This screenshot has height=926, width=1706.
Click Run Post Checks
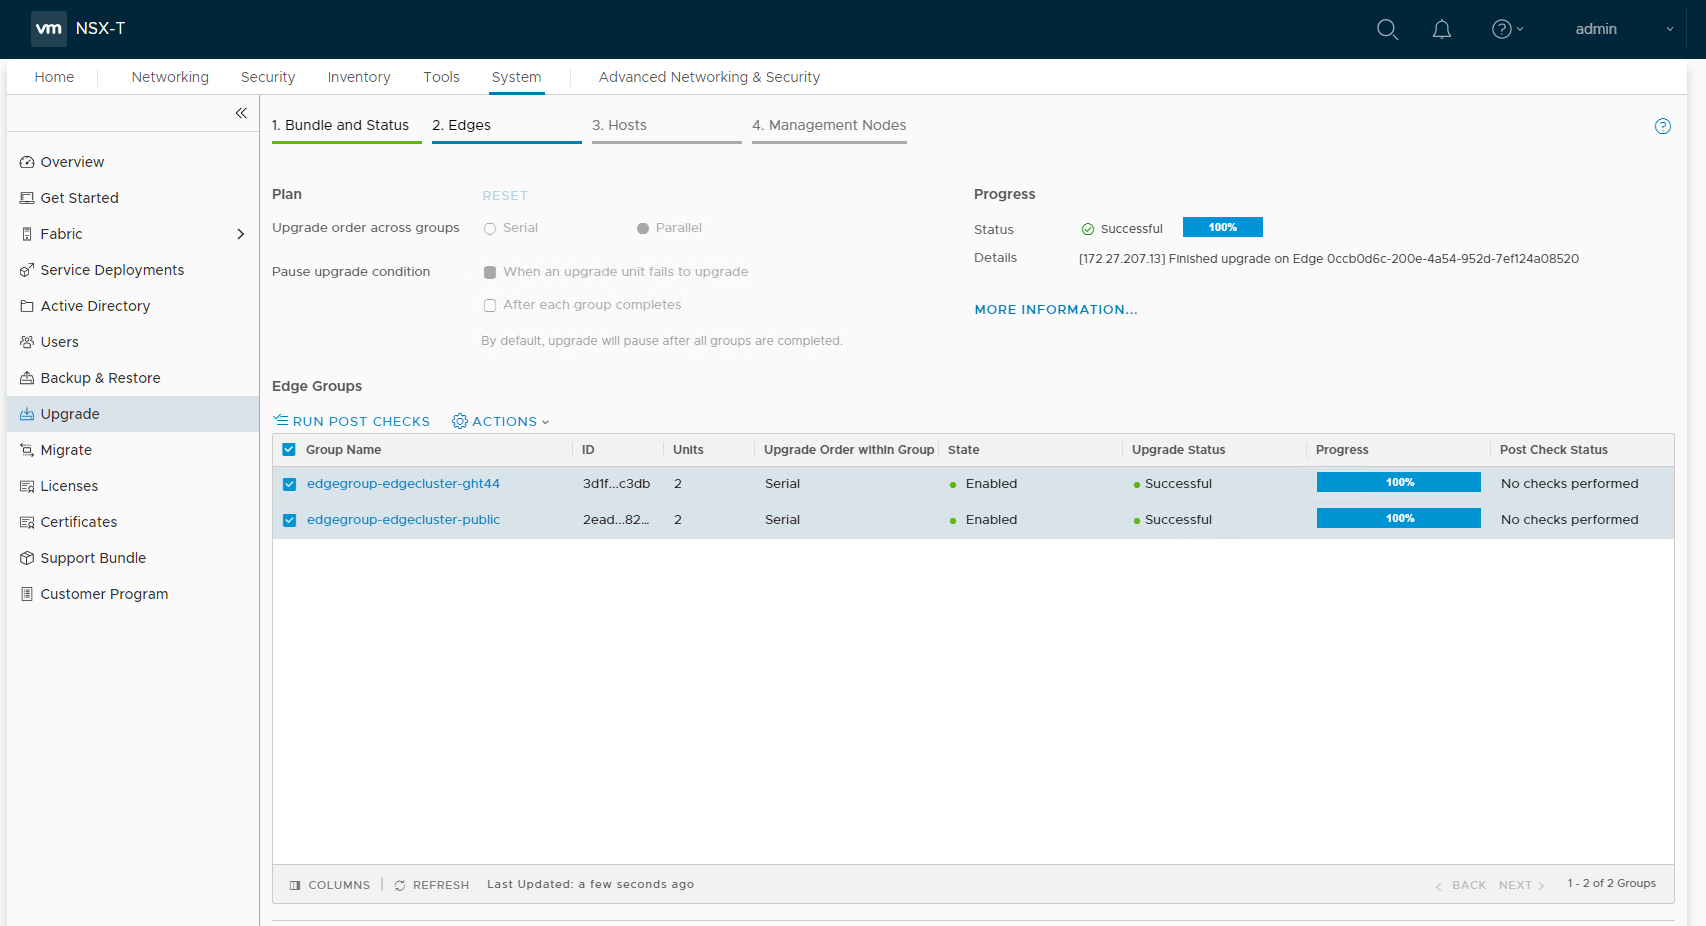[352, 422]
